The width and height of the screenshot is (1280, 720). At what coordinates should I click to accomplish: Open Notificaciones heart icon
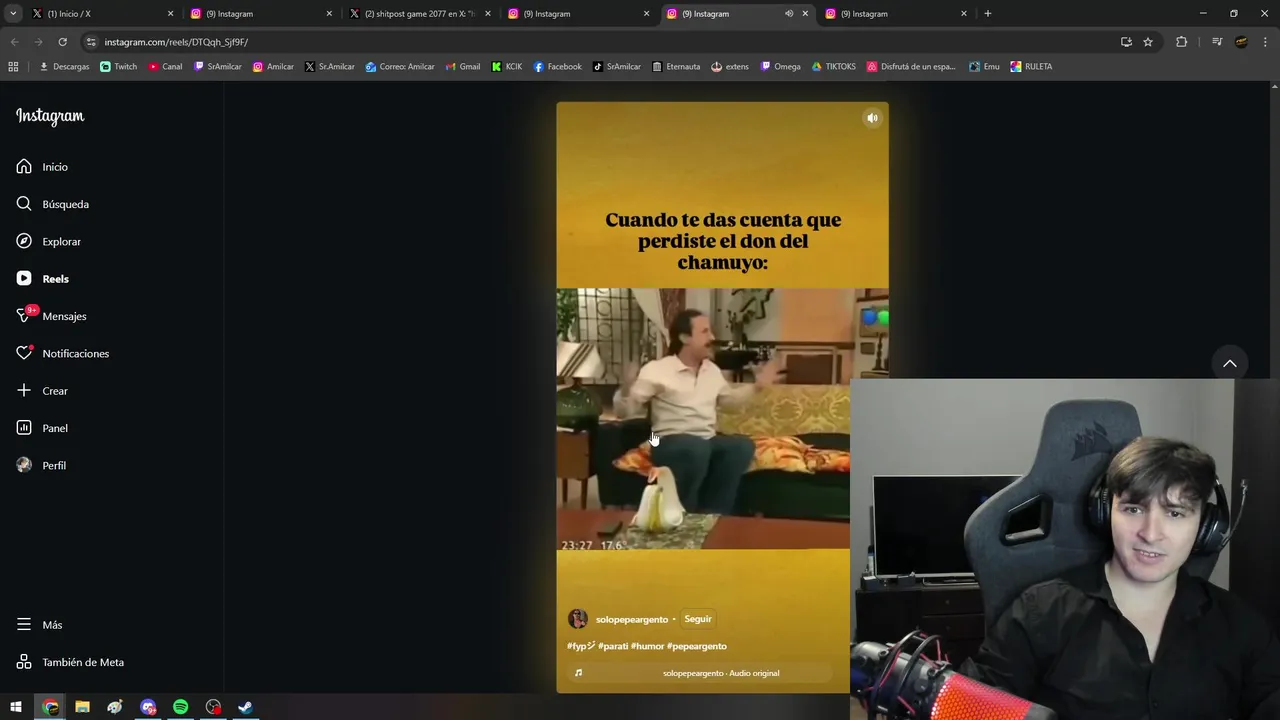tap(24, 353)
